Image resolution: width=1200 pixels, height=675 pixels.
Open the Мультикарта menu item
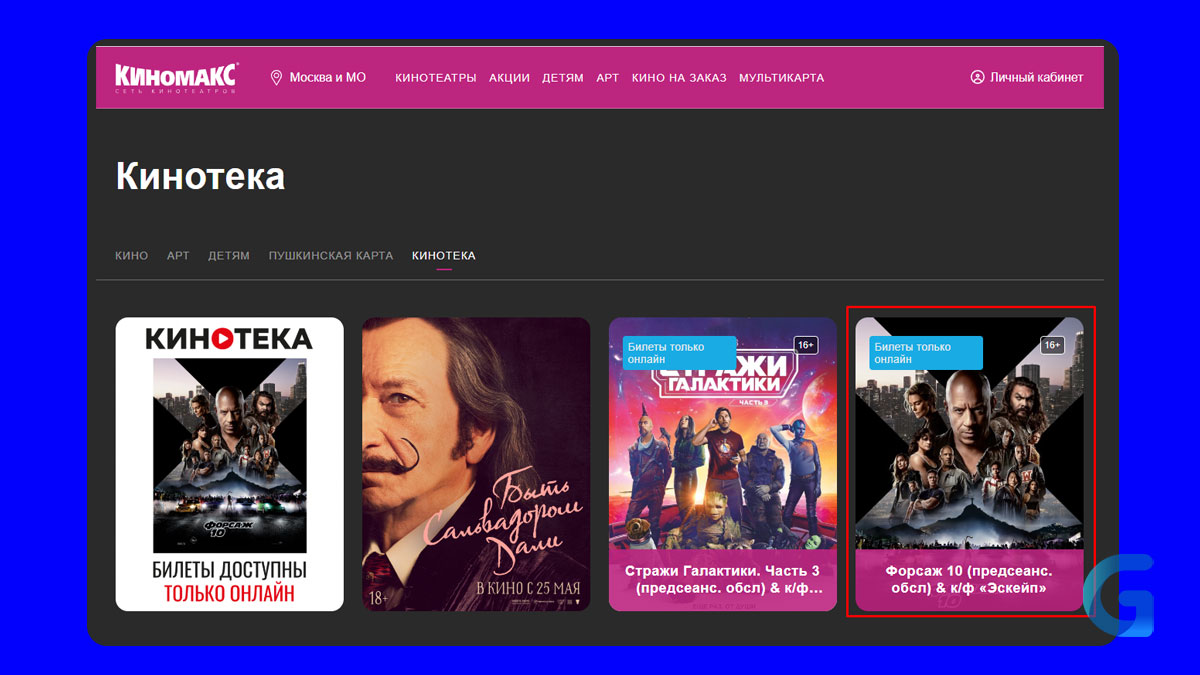click(782, 78)
